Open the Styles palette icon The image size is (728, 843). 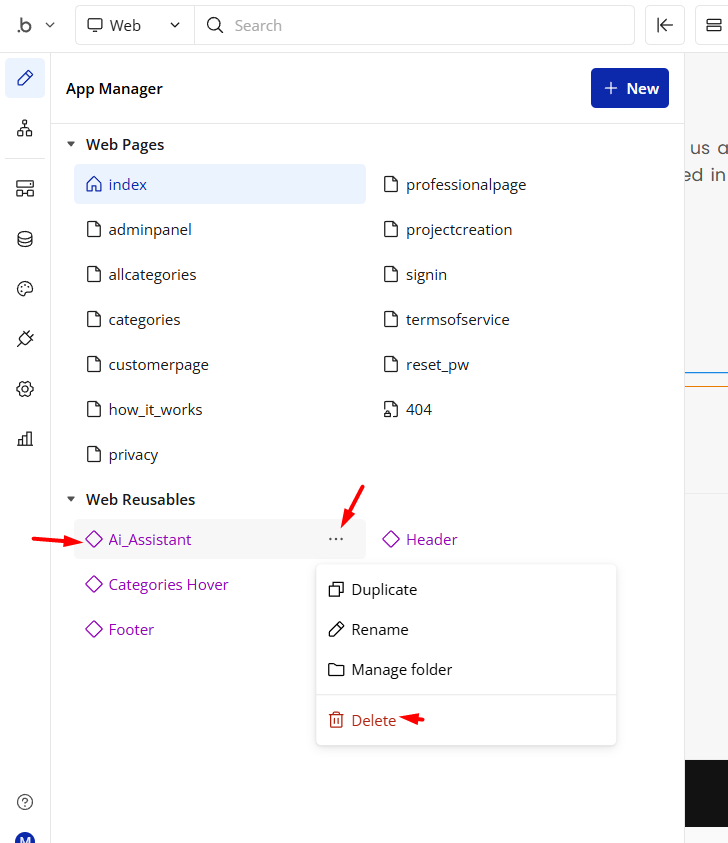[25, 289]
